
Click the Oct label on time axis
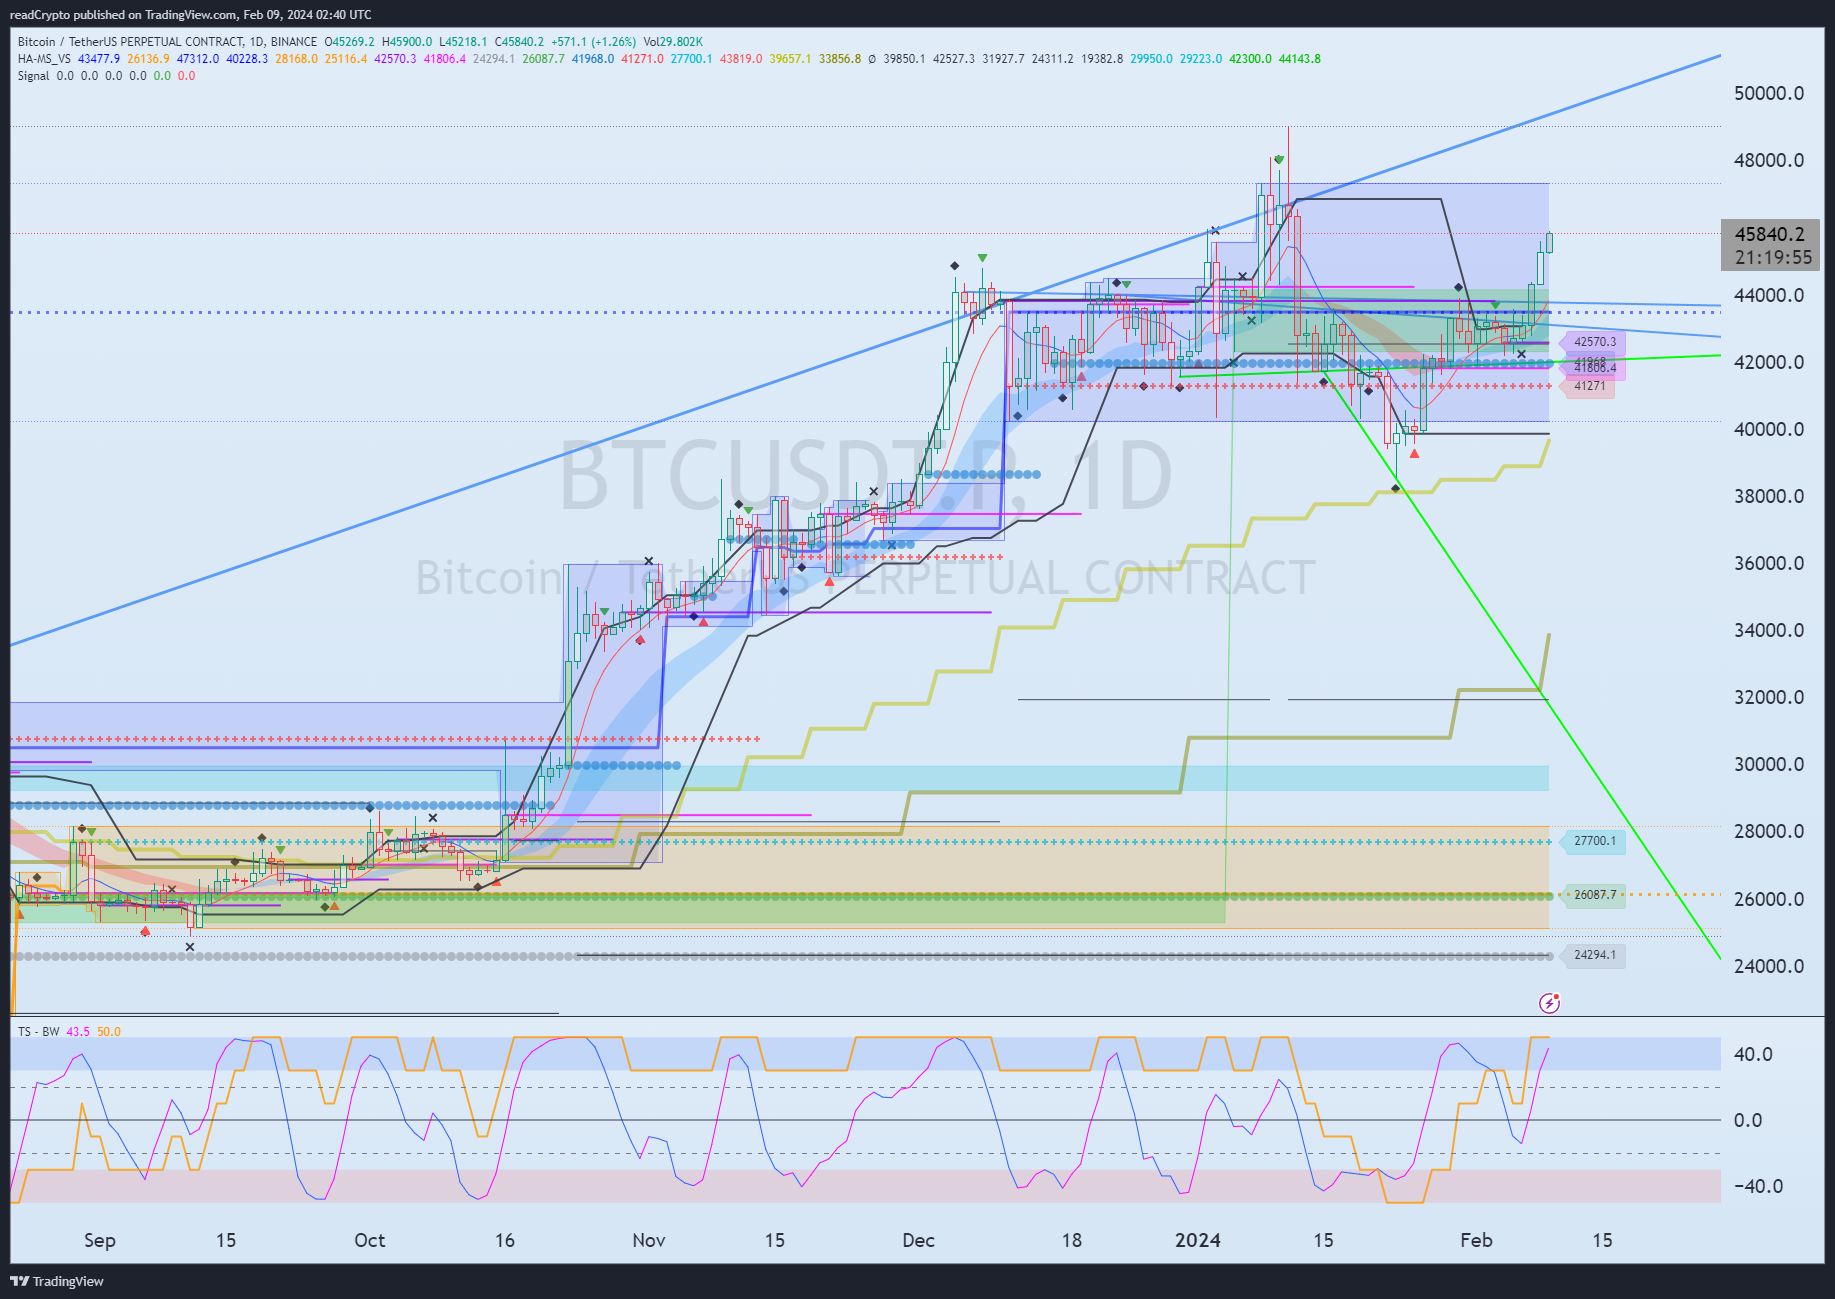[x=370, y=1240]
